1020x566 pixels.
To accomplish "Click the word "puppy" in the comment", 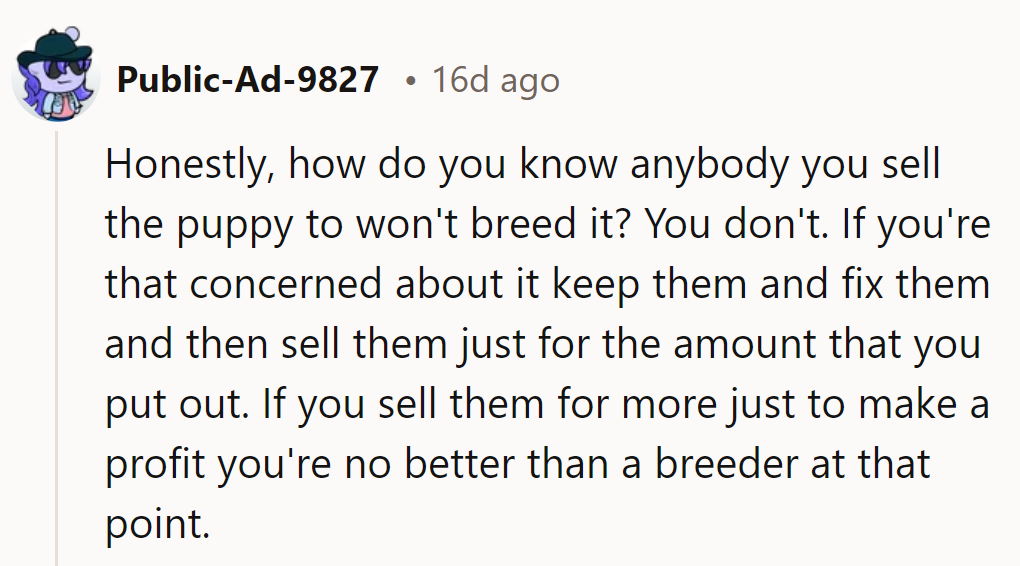I will (235, 225).
